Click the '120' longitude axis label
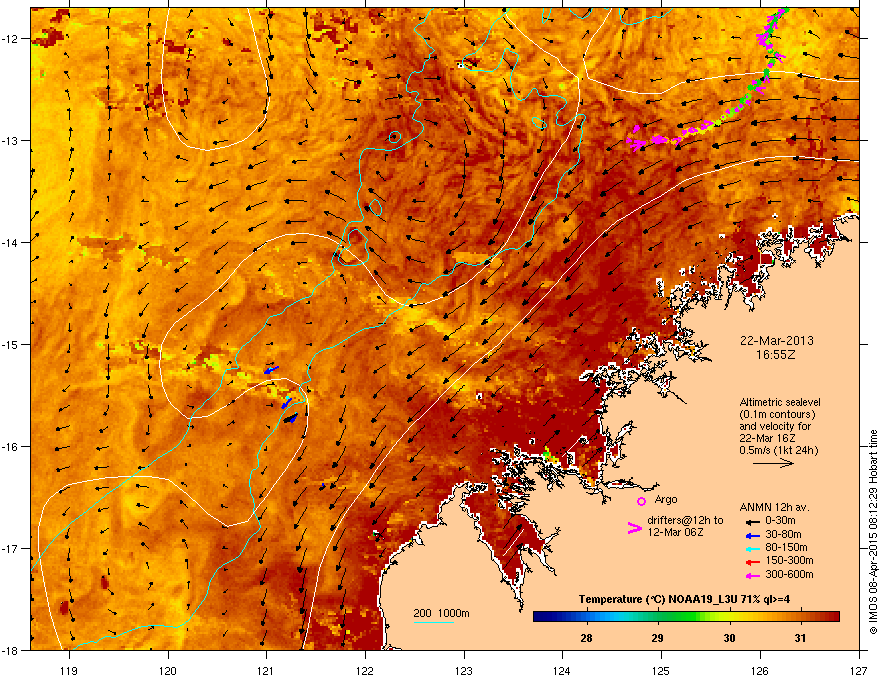 [x=168, y=670]
